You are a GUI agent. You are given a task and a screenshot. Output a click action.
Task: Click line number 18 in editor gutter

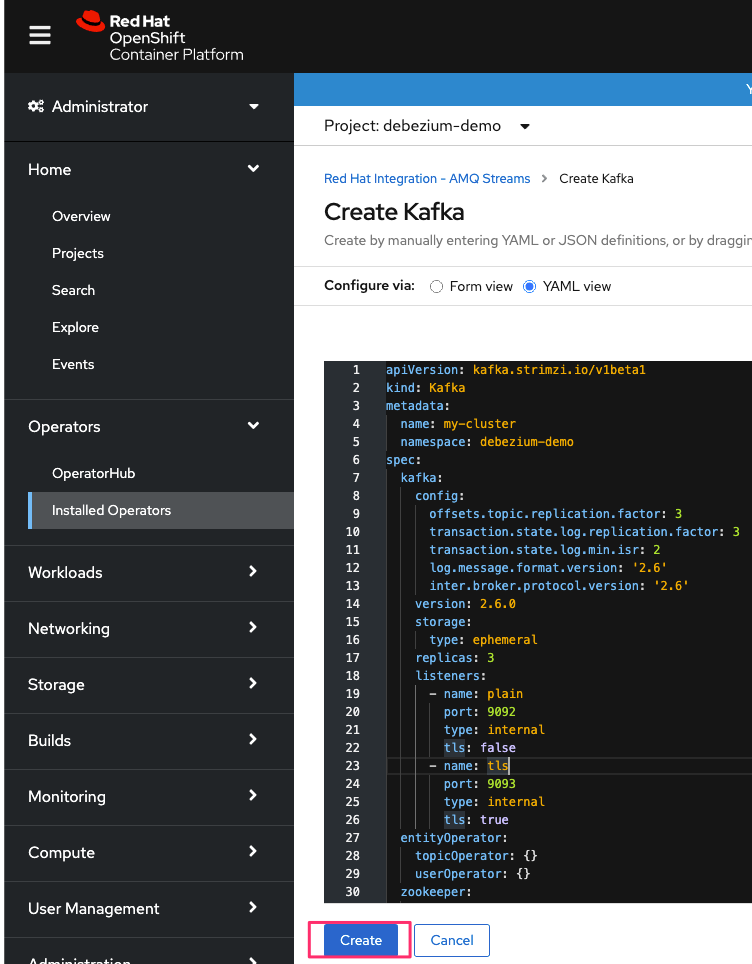(x=352, y=676)
